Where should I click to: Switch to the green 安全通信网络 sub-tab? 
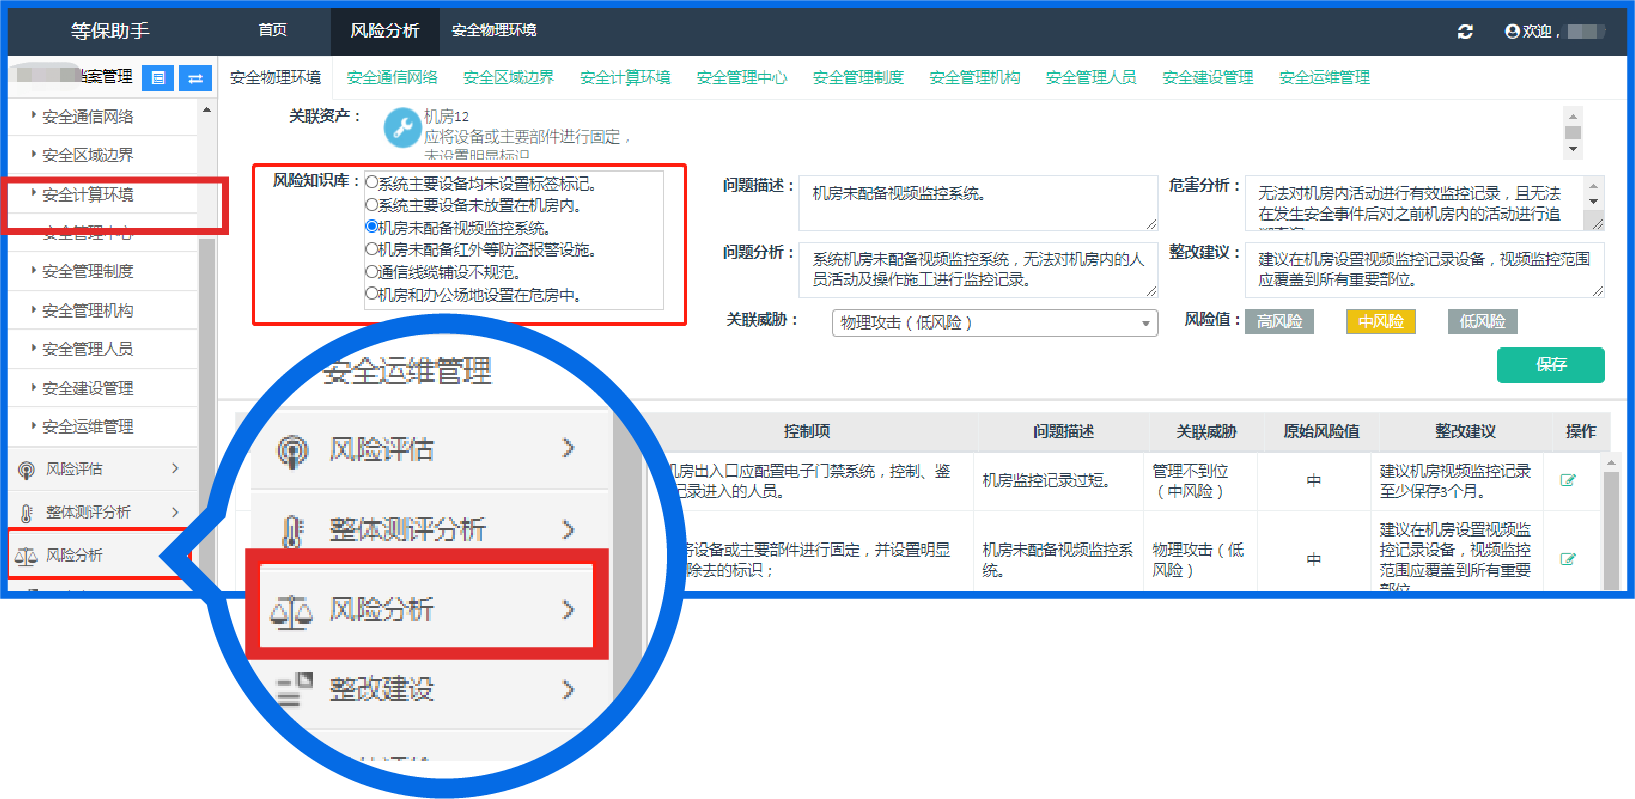pos(392,77)
